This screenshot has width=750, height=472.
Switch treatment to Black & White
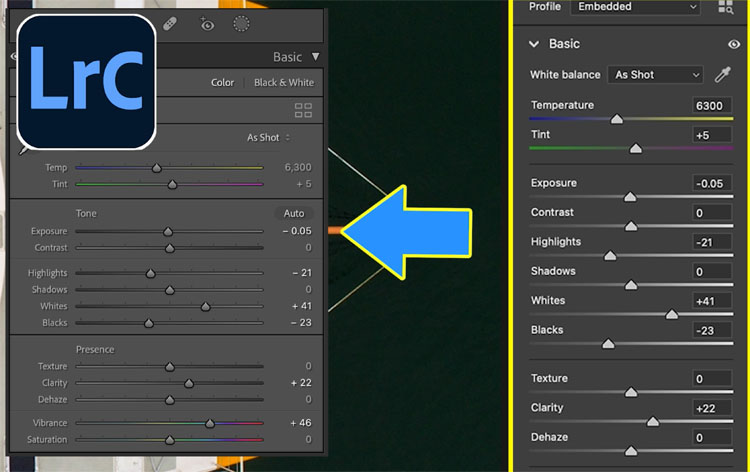[284, 83]
